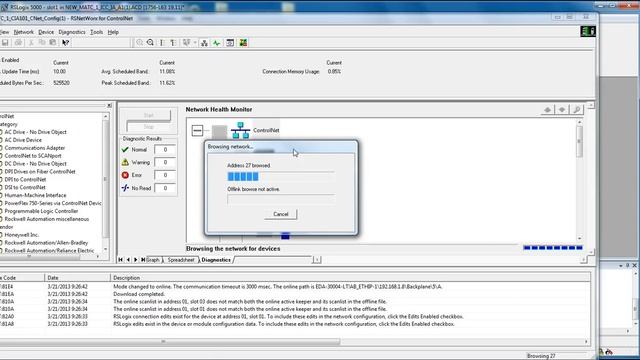Collapse the ControlNet tree node
The height and width of the screenshot is (360, 640).
coord(198,131)
